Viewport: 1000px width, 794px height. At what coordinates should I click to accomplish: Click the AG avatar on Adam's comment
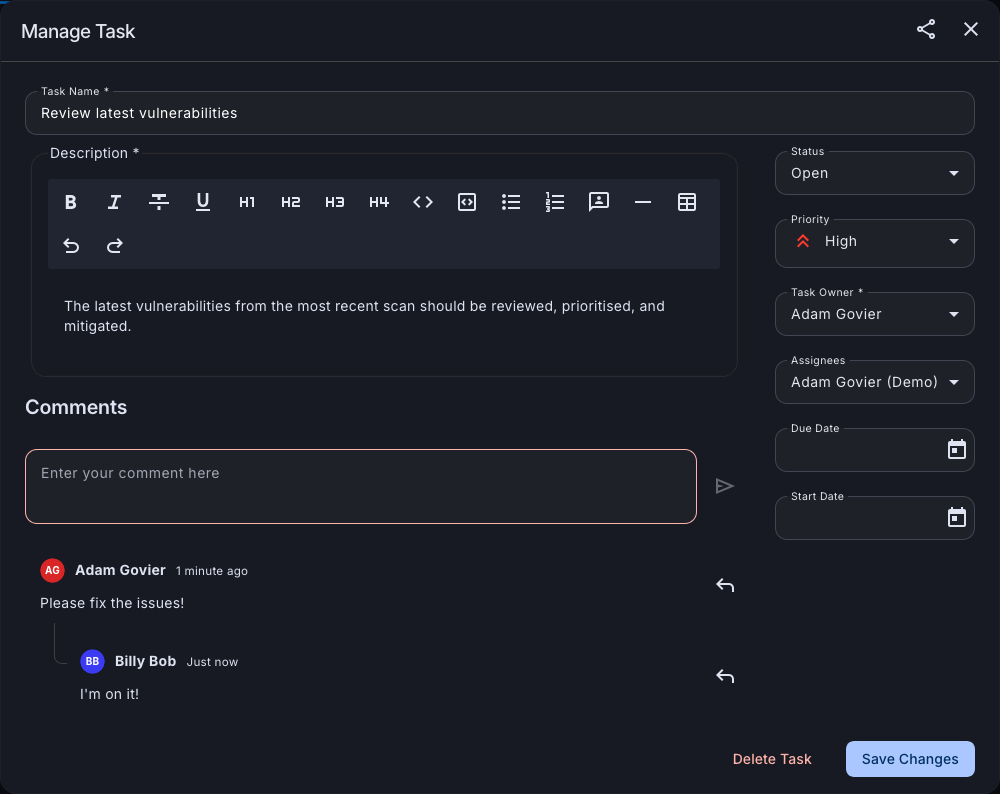(52, 570)
